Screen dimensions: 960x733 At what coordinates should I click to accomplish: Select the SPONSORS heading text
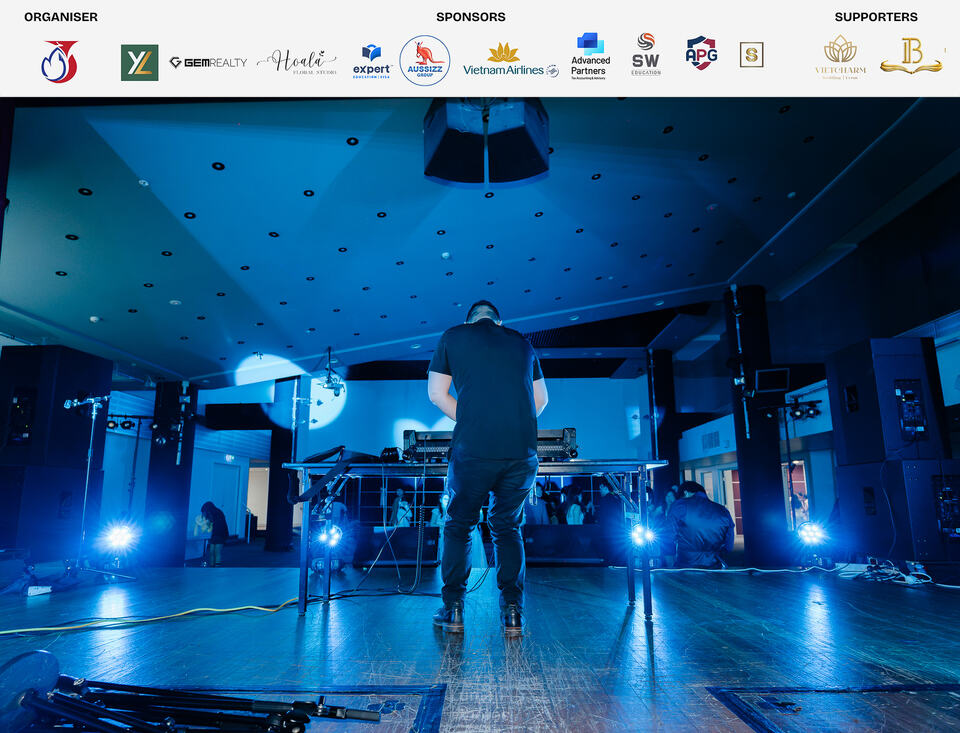(471, 17)
